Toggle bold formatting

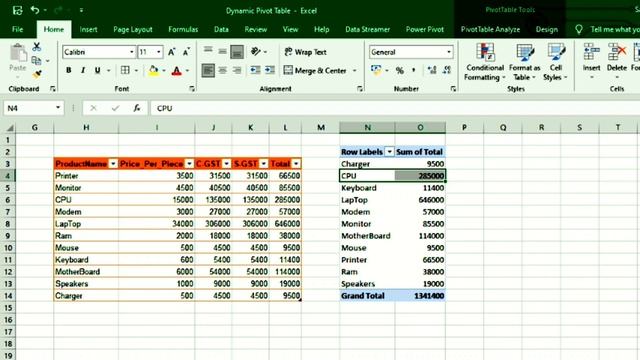69,70
